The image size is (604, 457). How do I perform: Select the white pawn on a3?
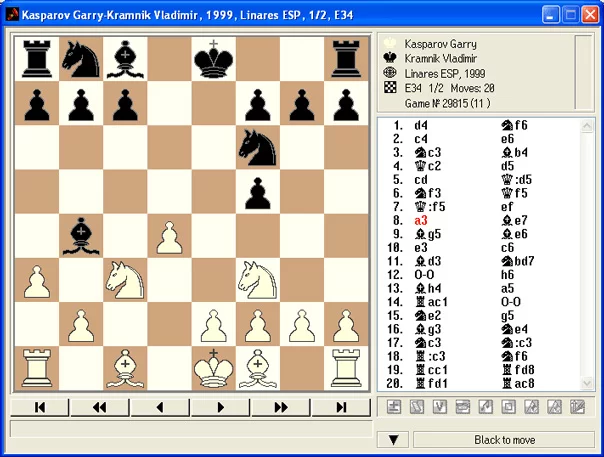point(37,280)
